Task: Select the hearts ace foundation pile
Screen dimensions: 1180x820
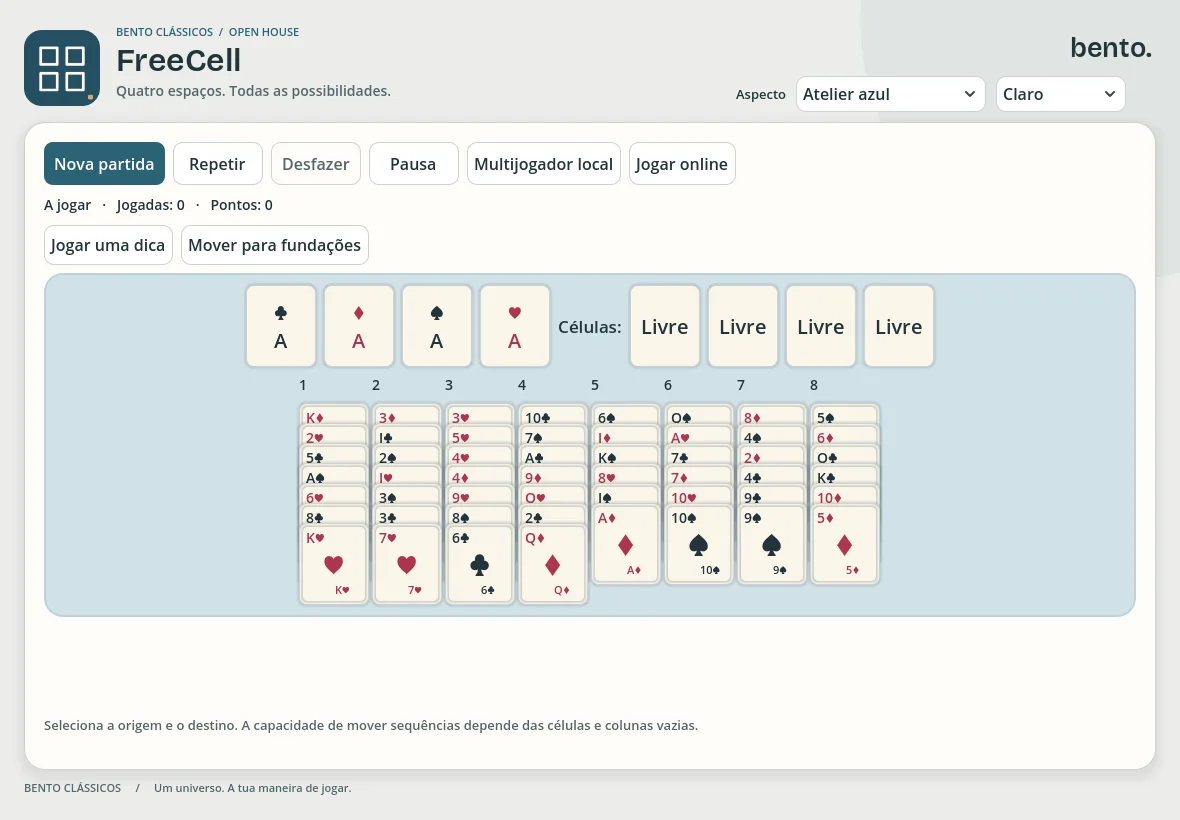Action: point(515,326)
